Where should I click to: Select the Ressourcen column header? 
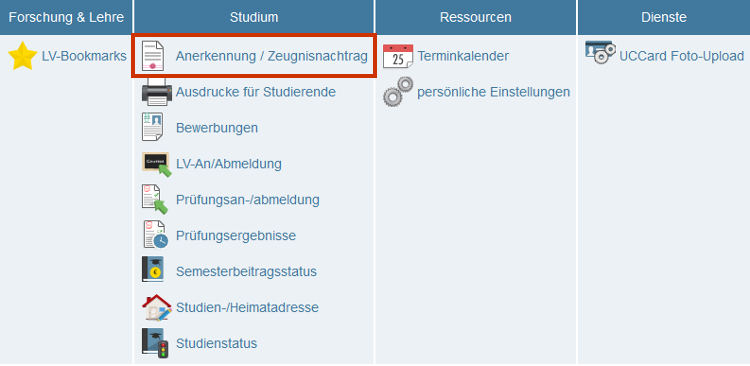pyautogui.click(x=476, y=17)
